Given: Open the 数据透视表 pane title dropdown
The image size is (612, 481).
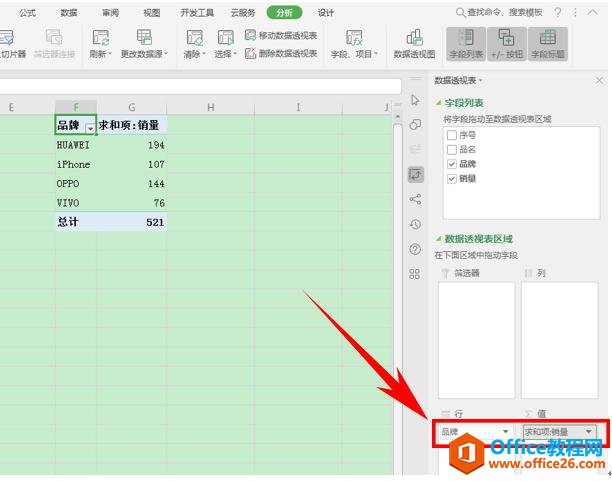Looking at the screenshot, I should (481, 80).
